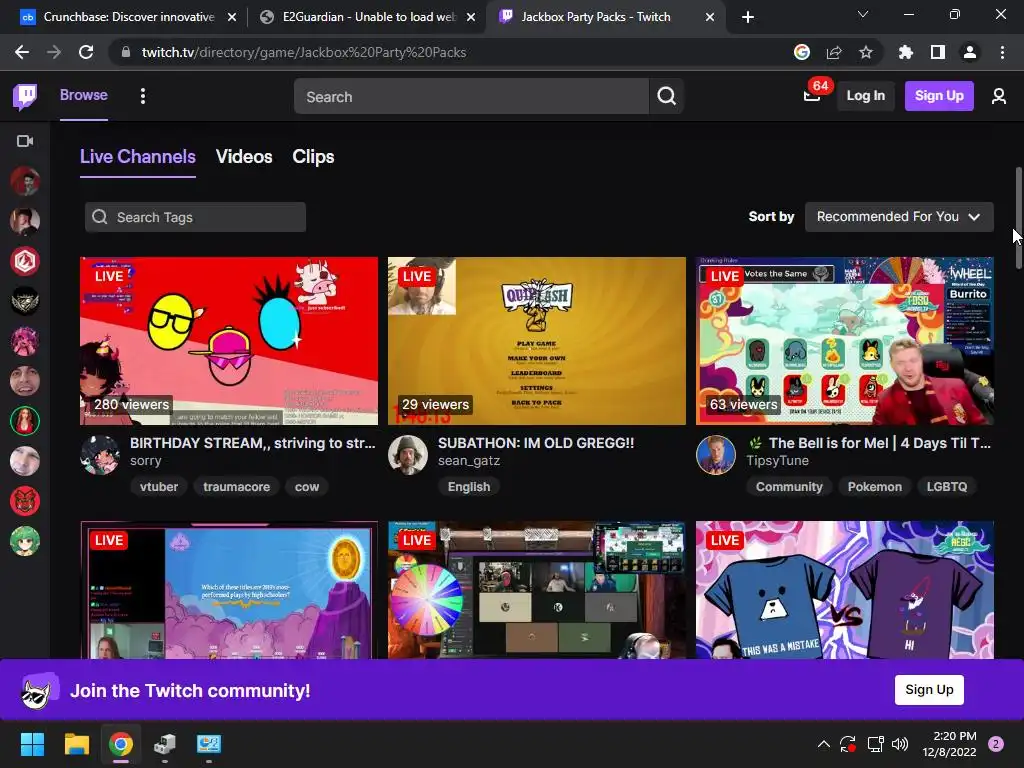Click the Community tag
This screenshot has width=1024, height=768.
789,487
